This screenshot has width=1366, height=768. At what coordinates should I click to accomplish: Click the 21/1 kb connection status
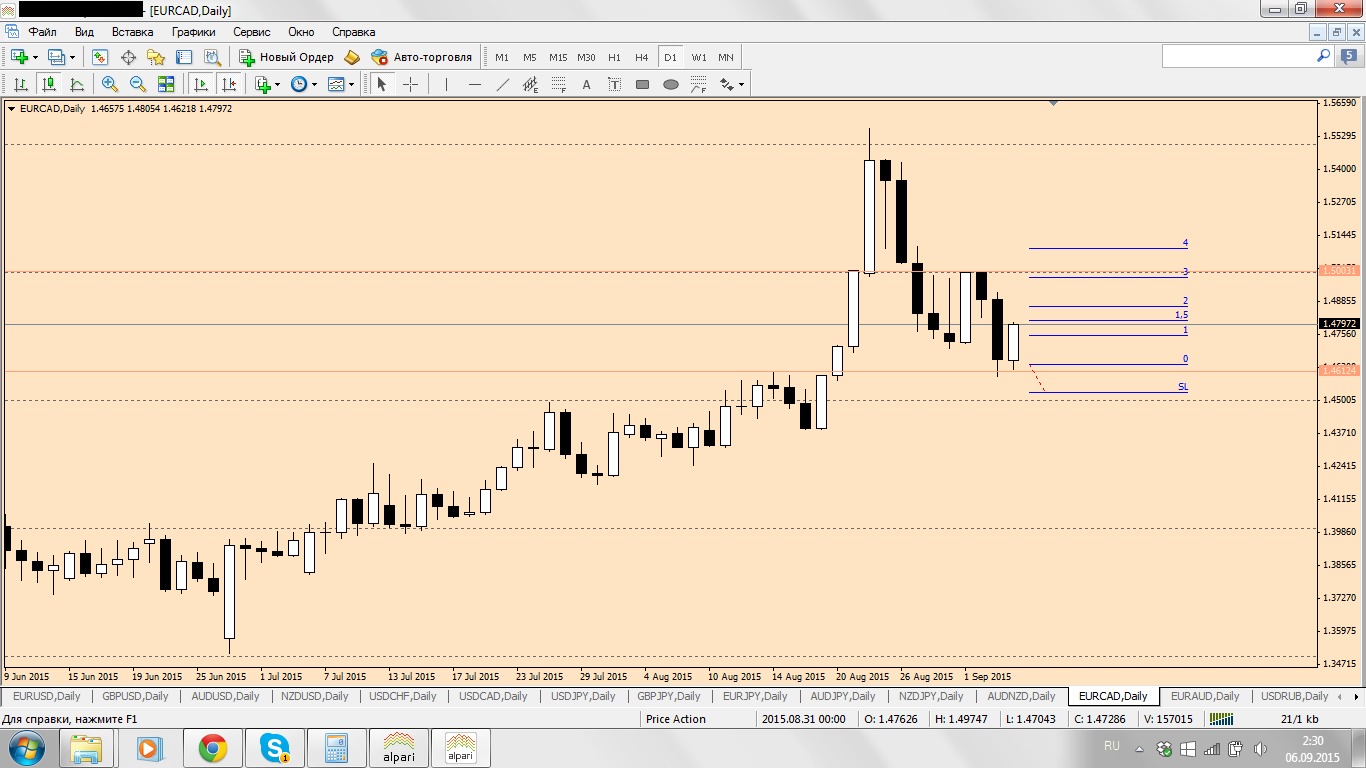pyautogui.click(x=1299, y=719)
